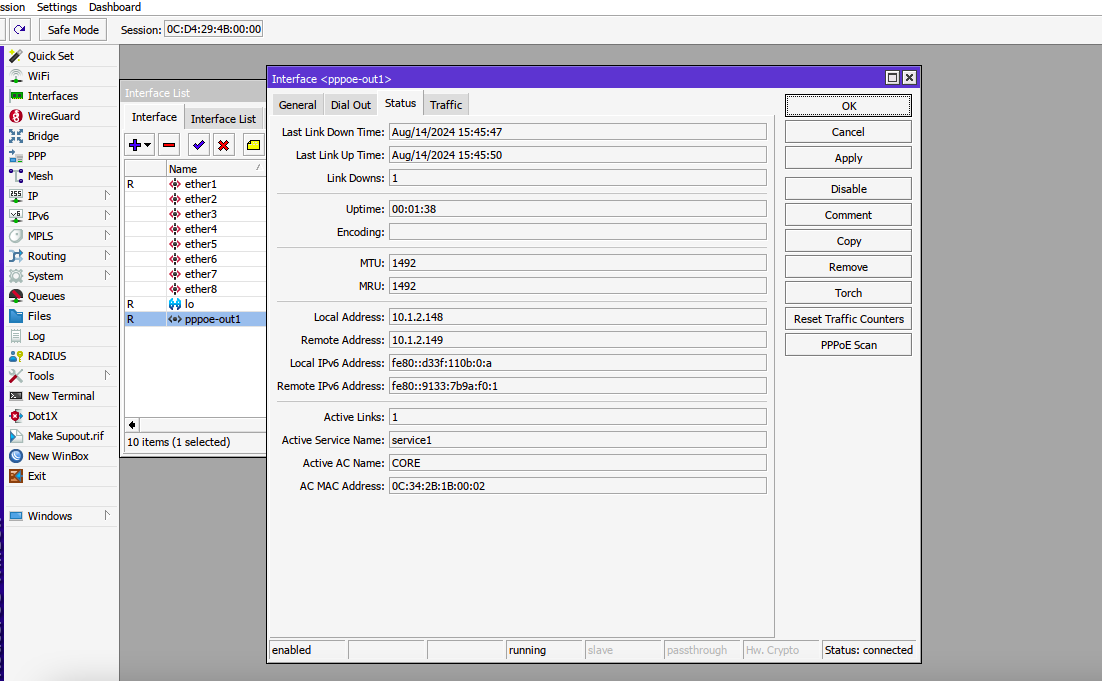
Task: Click the blue plus add icon
Action: click(x=135, y=145)
